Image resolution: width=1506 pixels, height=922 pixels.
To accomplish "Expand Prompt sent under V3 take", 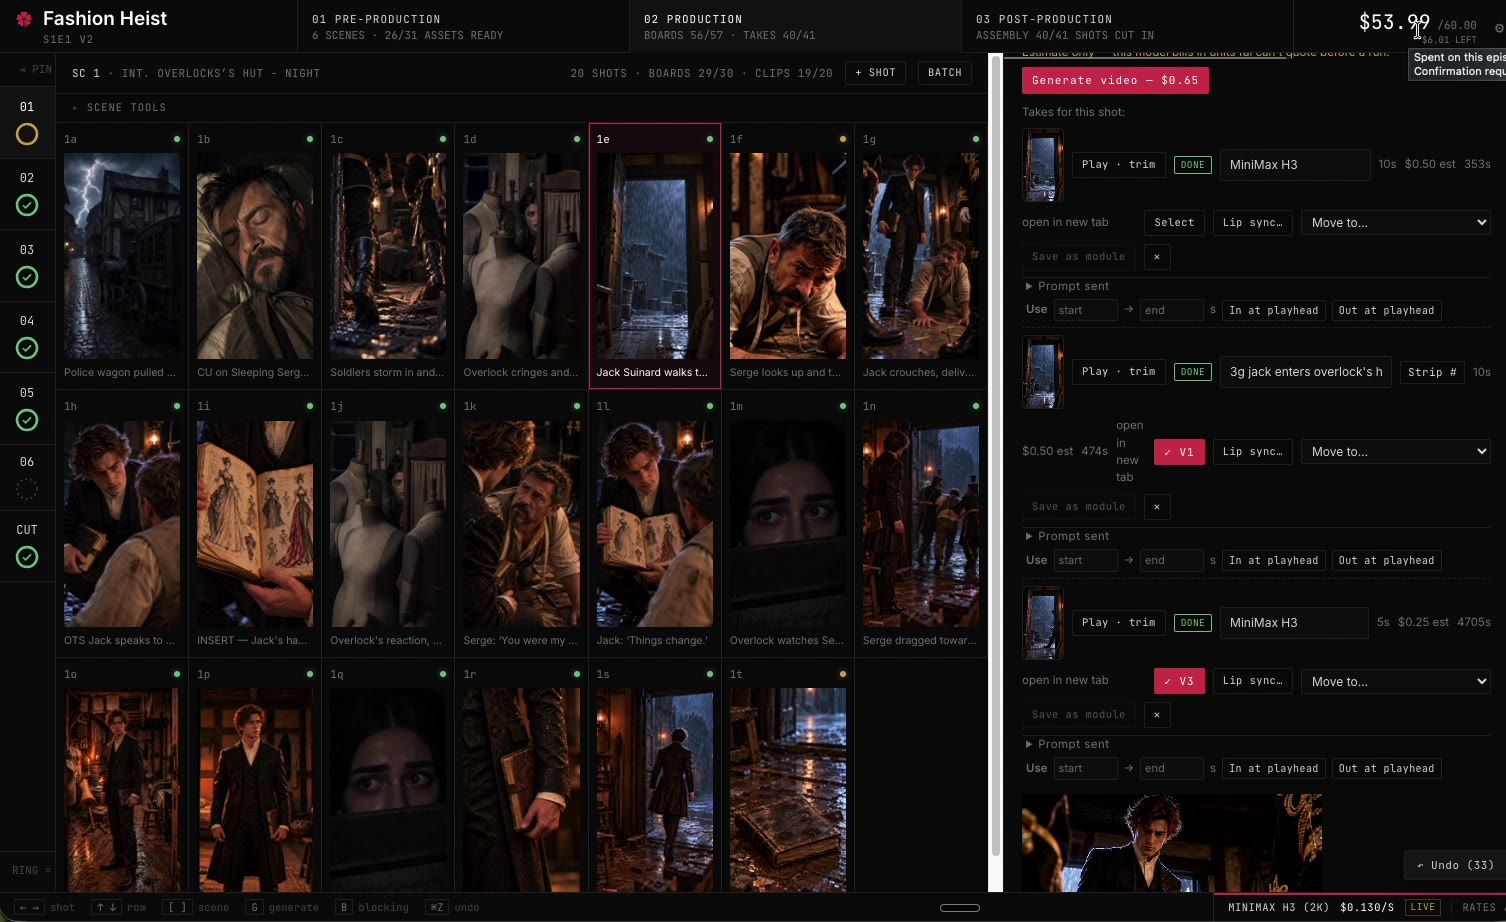I will 1067,744.
